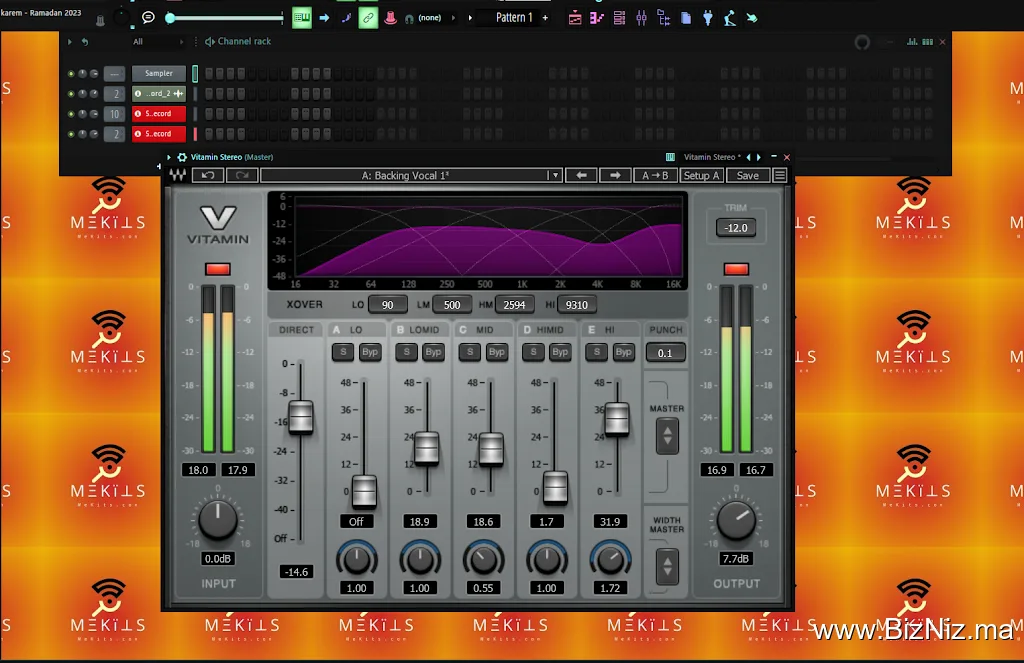Click the PUNCH value 0.1
The image size is (1024, 663).
(665, 353)
